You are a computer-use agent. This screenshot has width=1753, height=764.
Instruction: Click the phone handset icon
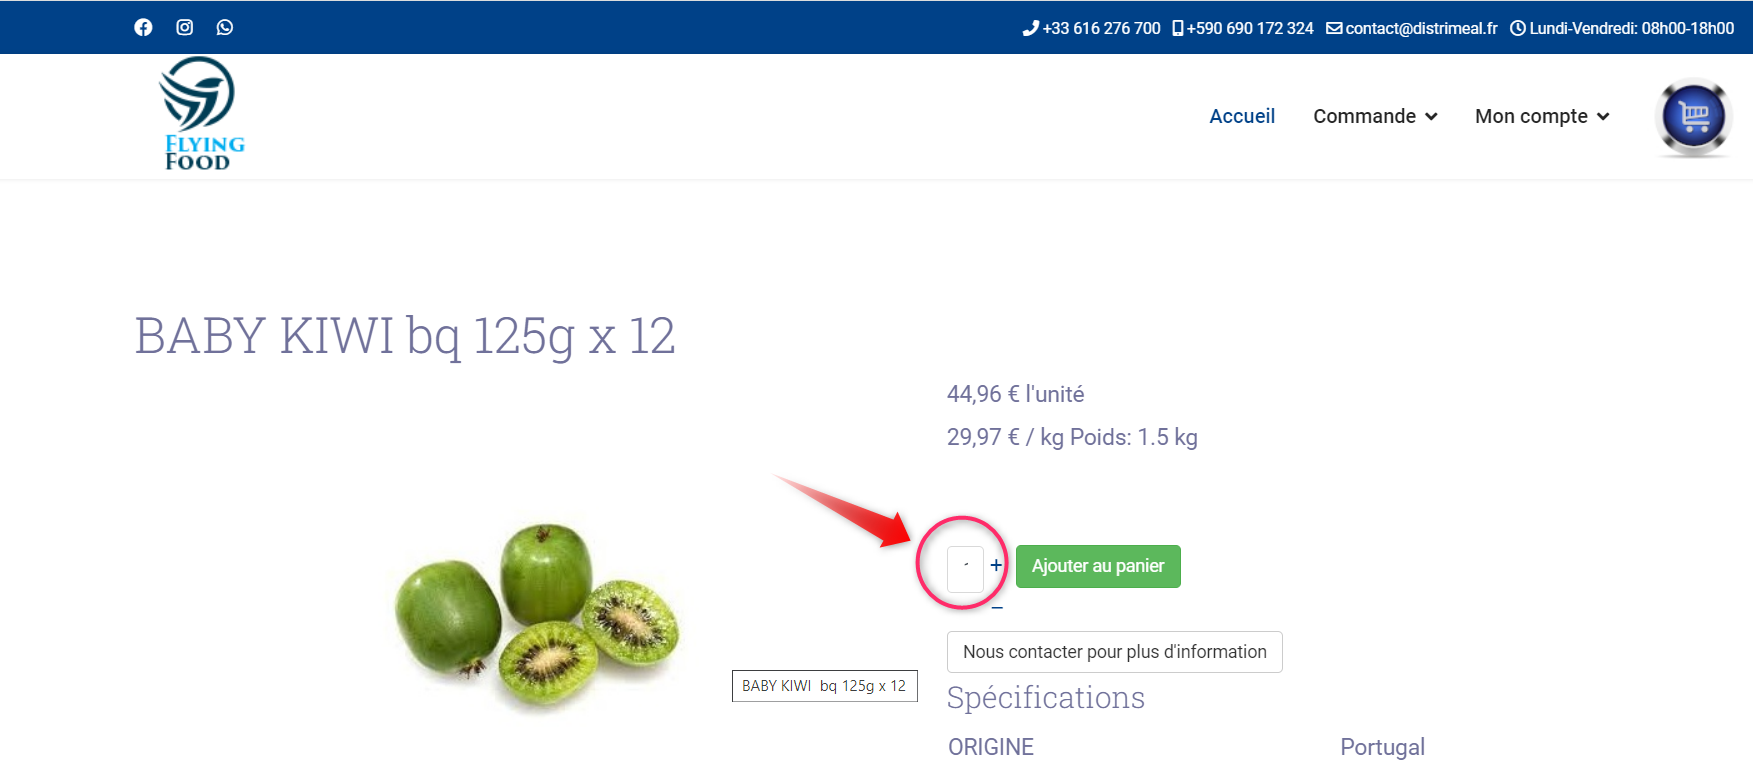pos(1030,28)
